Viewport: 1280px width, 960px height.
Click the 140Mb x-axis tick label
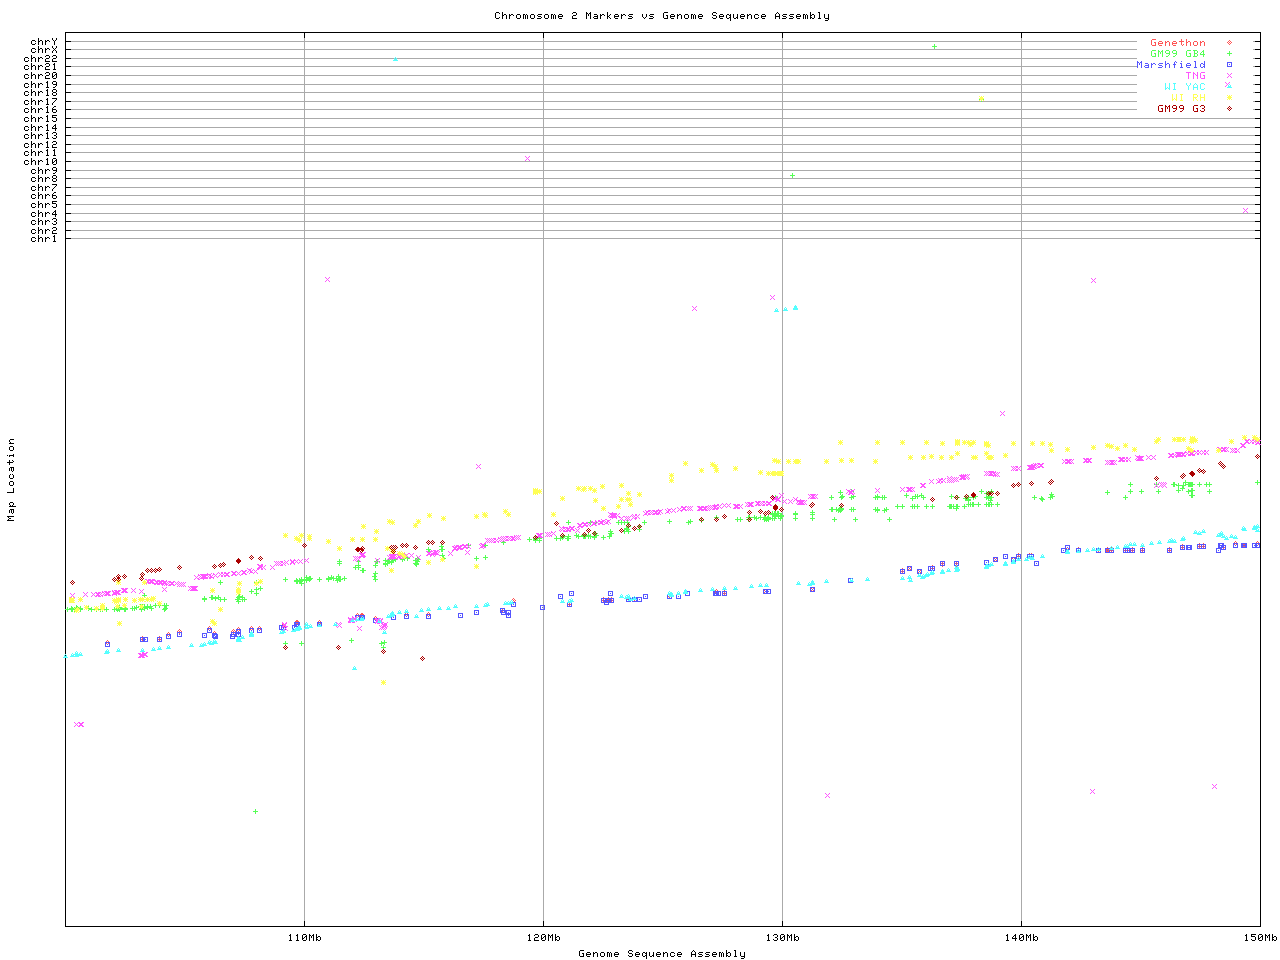[x=1021, y=938]
